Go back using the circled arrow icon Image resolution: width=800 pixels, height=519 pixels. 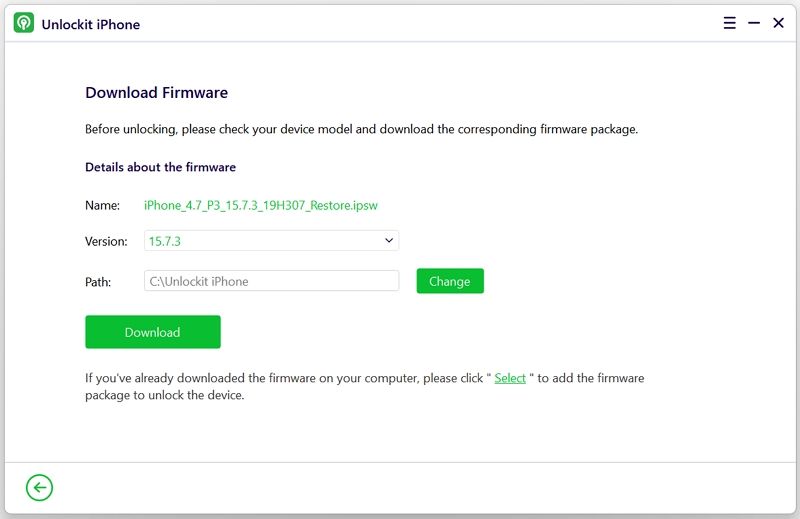pyautogui.click(x=39, y=487)
